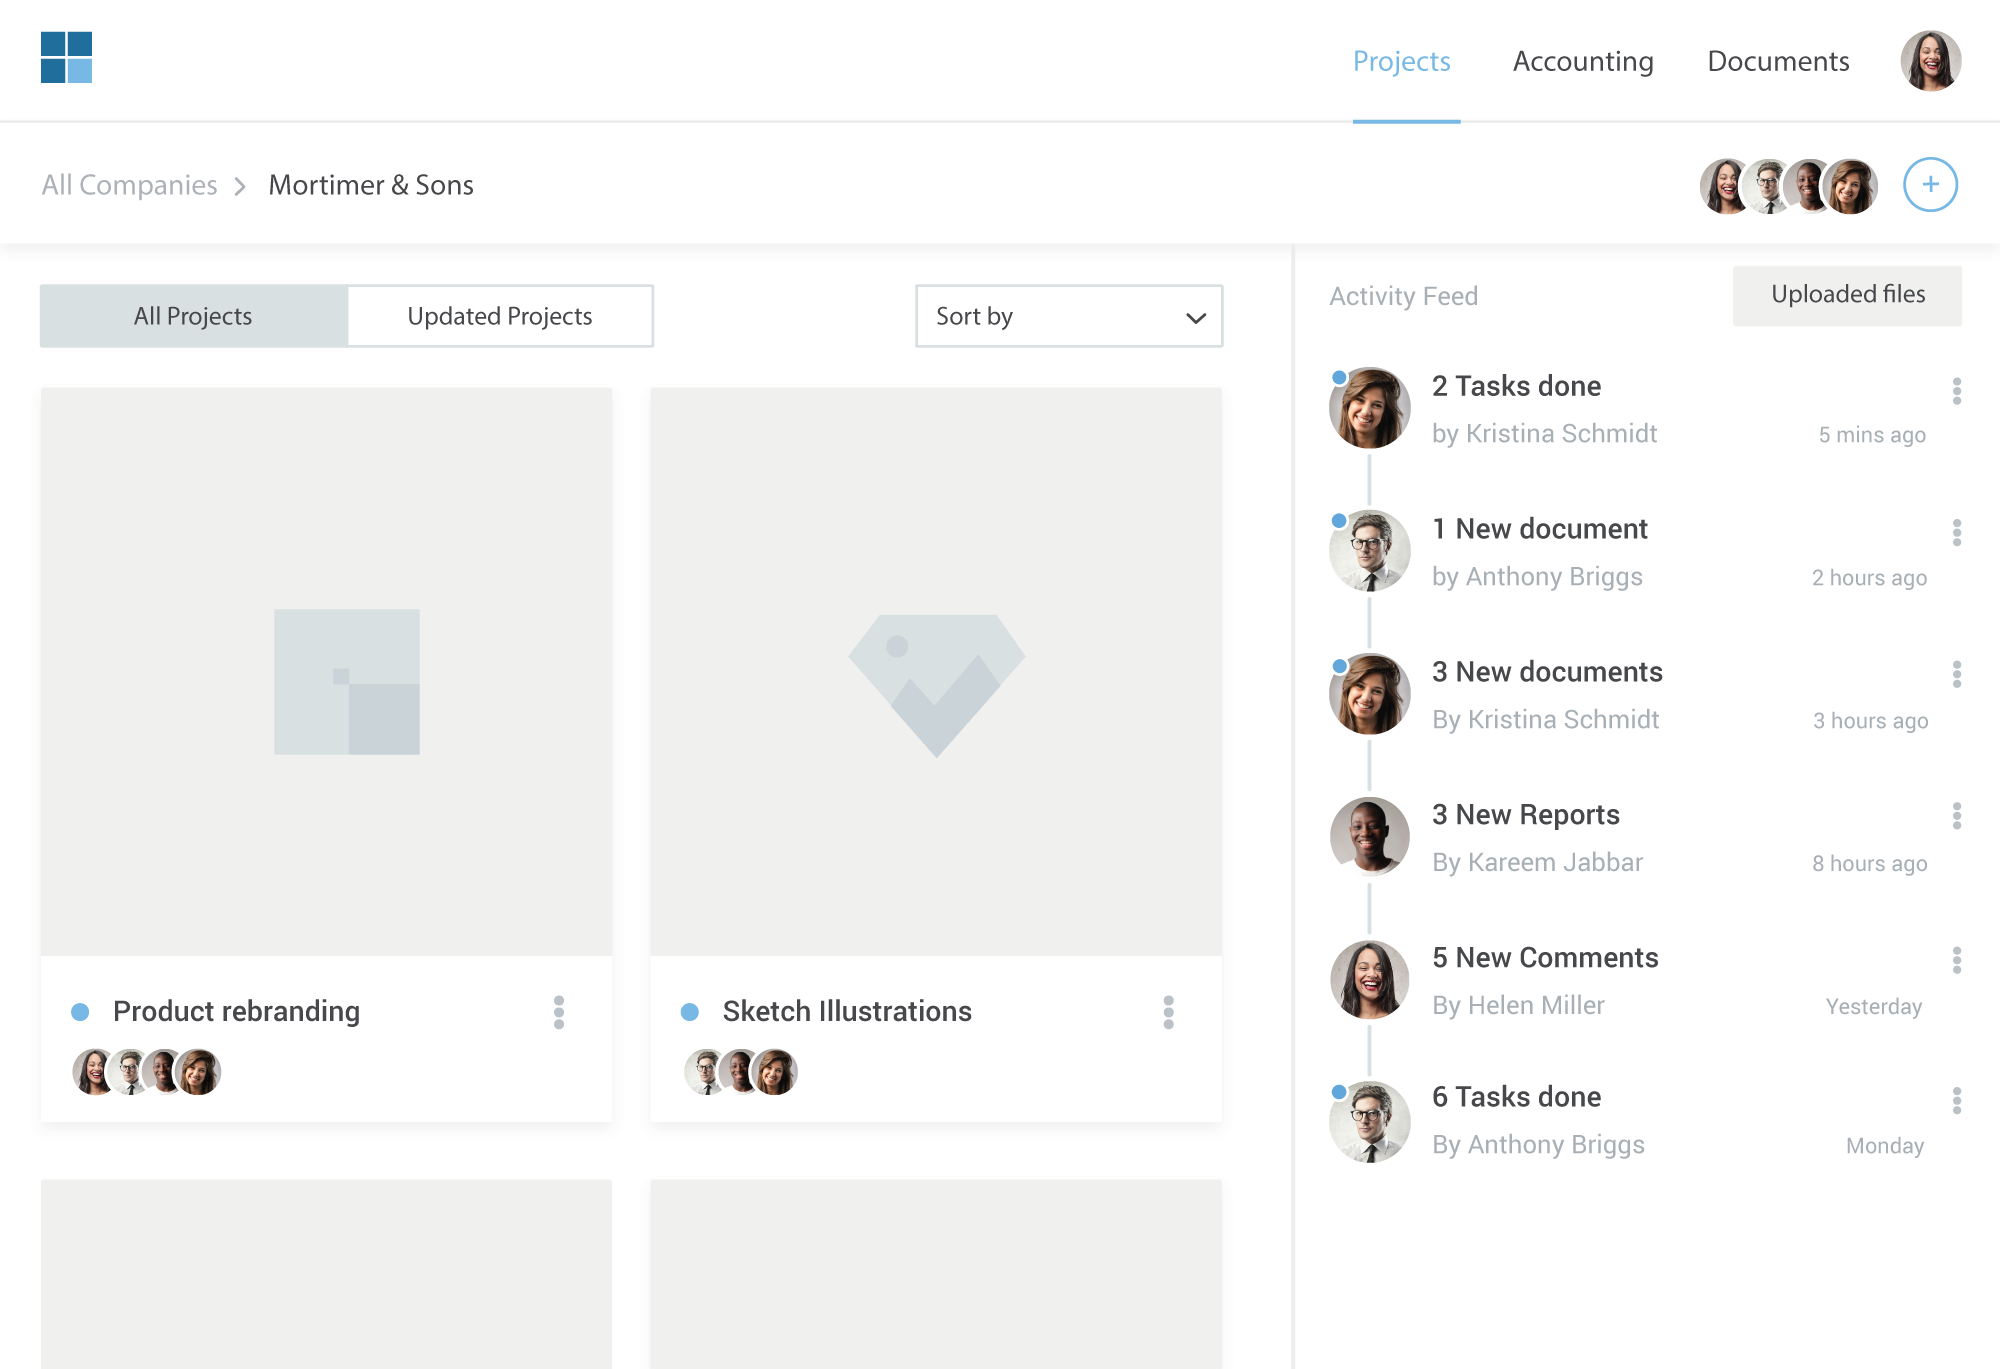Screen dimensions: 2000x1369
Task: Expand the Sort by dropdown
Action: click(1068, 316)
